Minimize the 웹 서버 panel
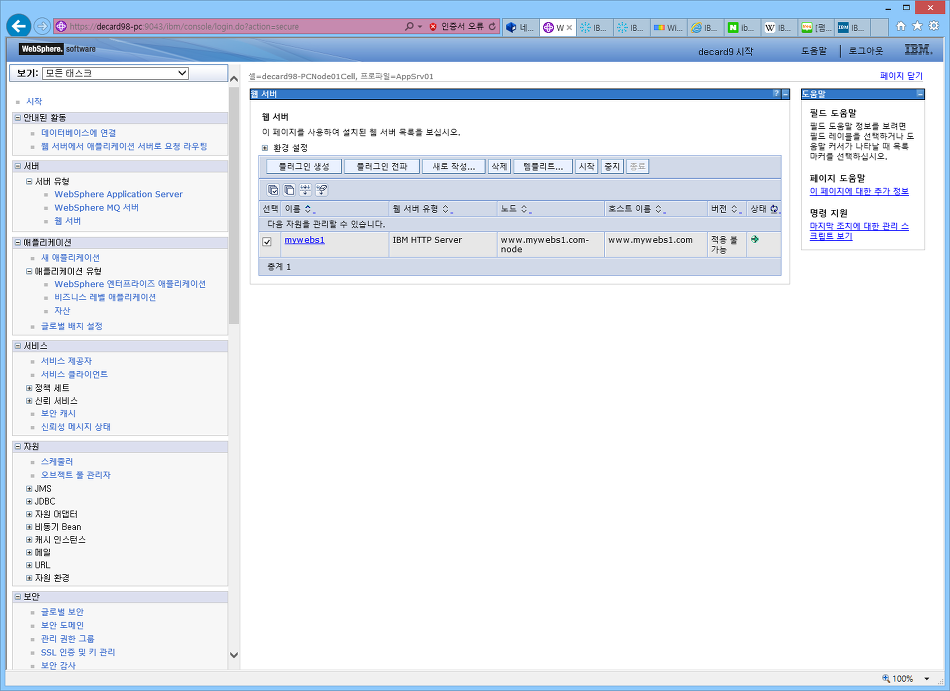950x691 pixels. (x=785, y=94)
